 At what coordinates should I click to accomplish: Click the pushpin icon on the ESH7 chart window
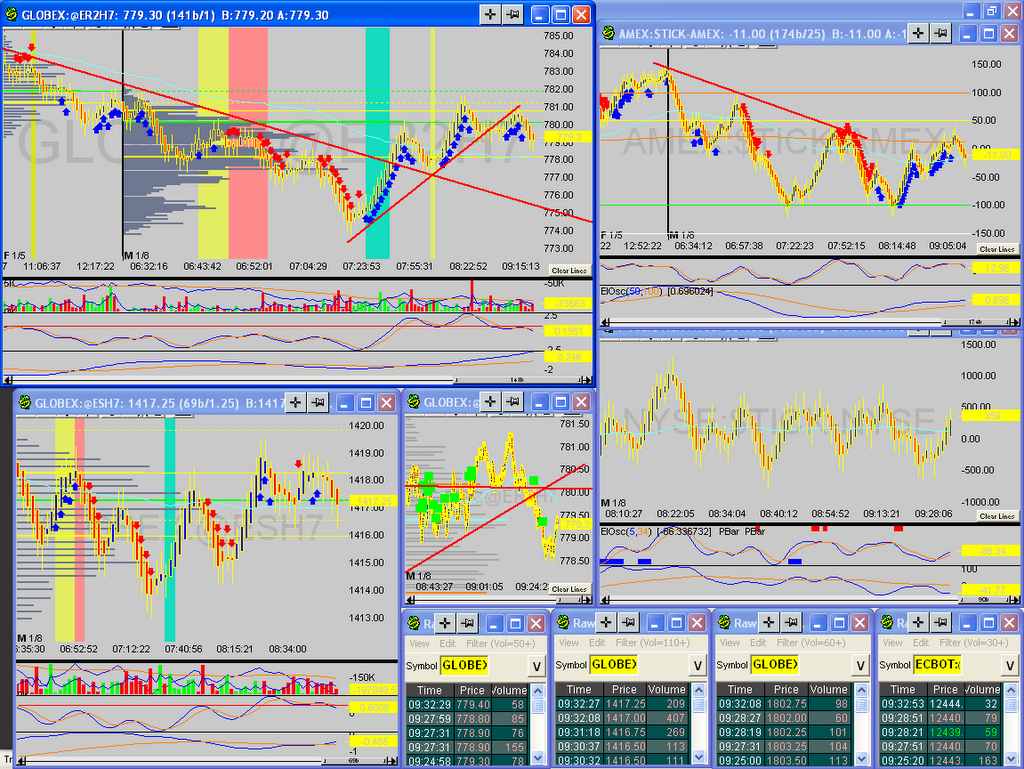320,402
